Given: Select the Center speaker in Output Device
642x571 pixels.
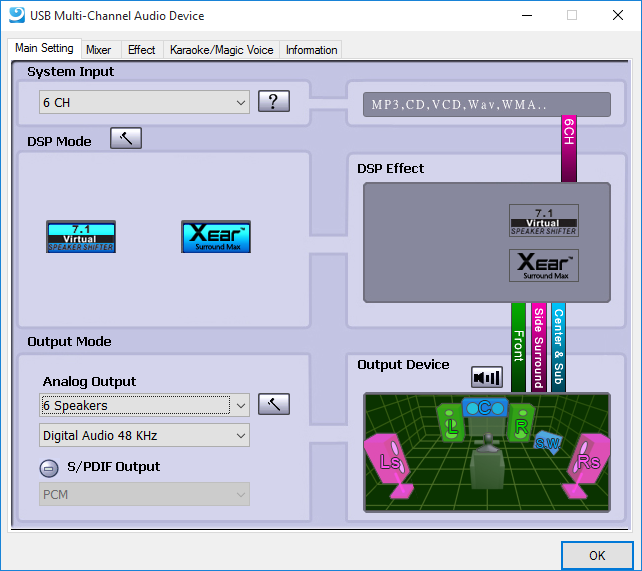Looking at the screenshot, I should point(484,408).
